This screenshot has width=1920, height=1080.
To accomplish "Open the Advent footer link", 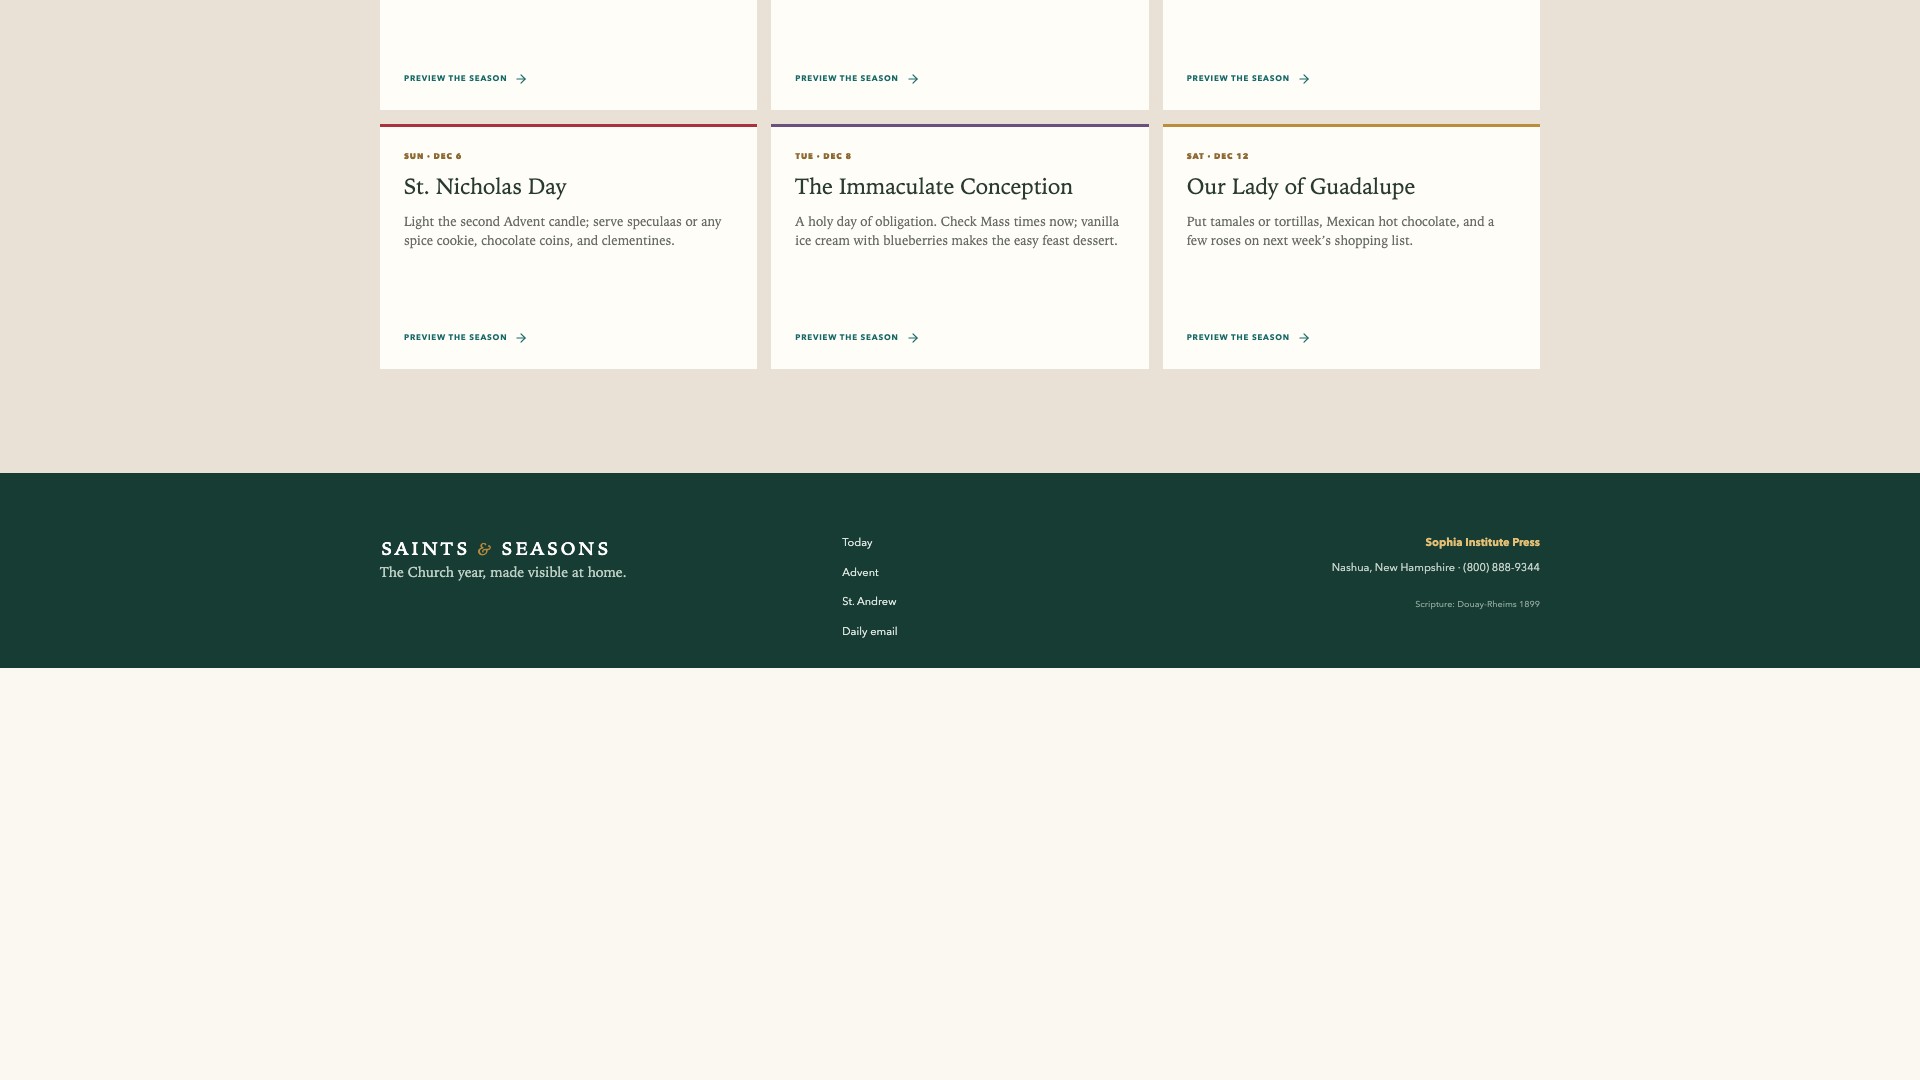I will (860, 572).
